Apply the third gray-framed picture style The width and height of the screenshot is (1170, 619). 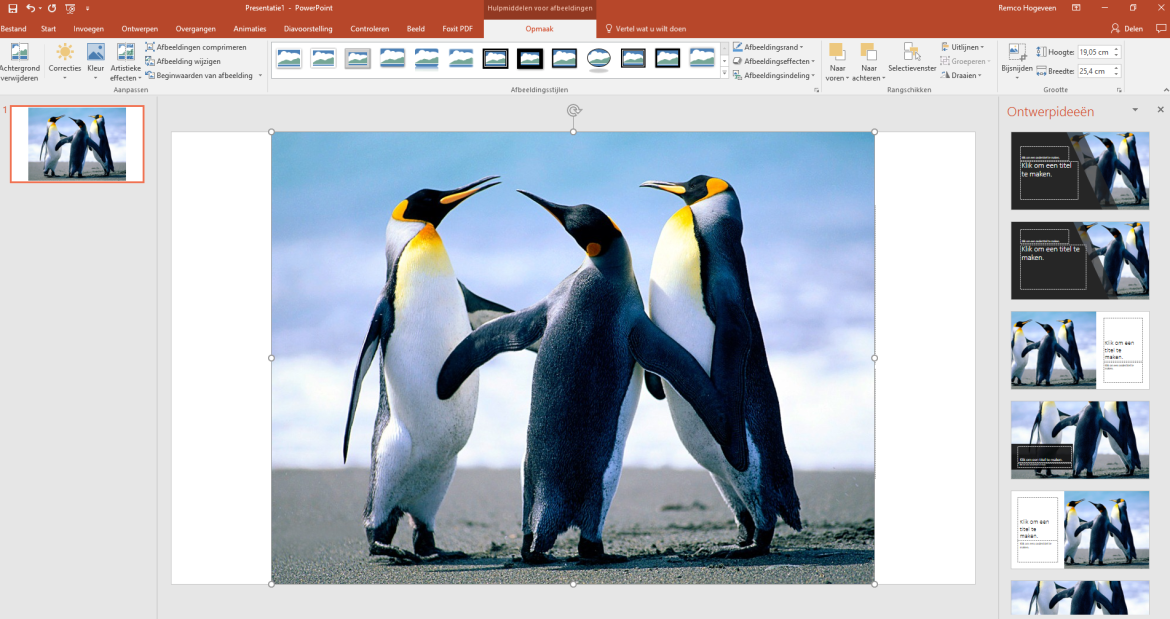pyautogui.click(x=357, y=58)
